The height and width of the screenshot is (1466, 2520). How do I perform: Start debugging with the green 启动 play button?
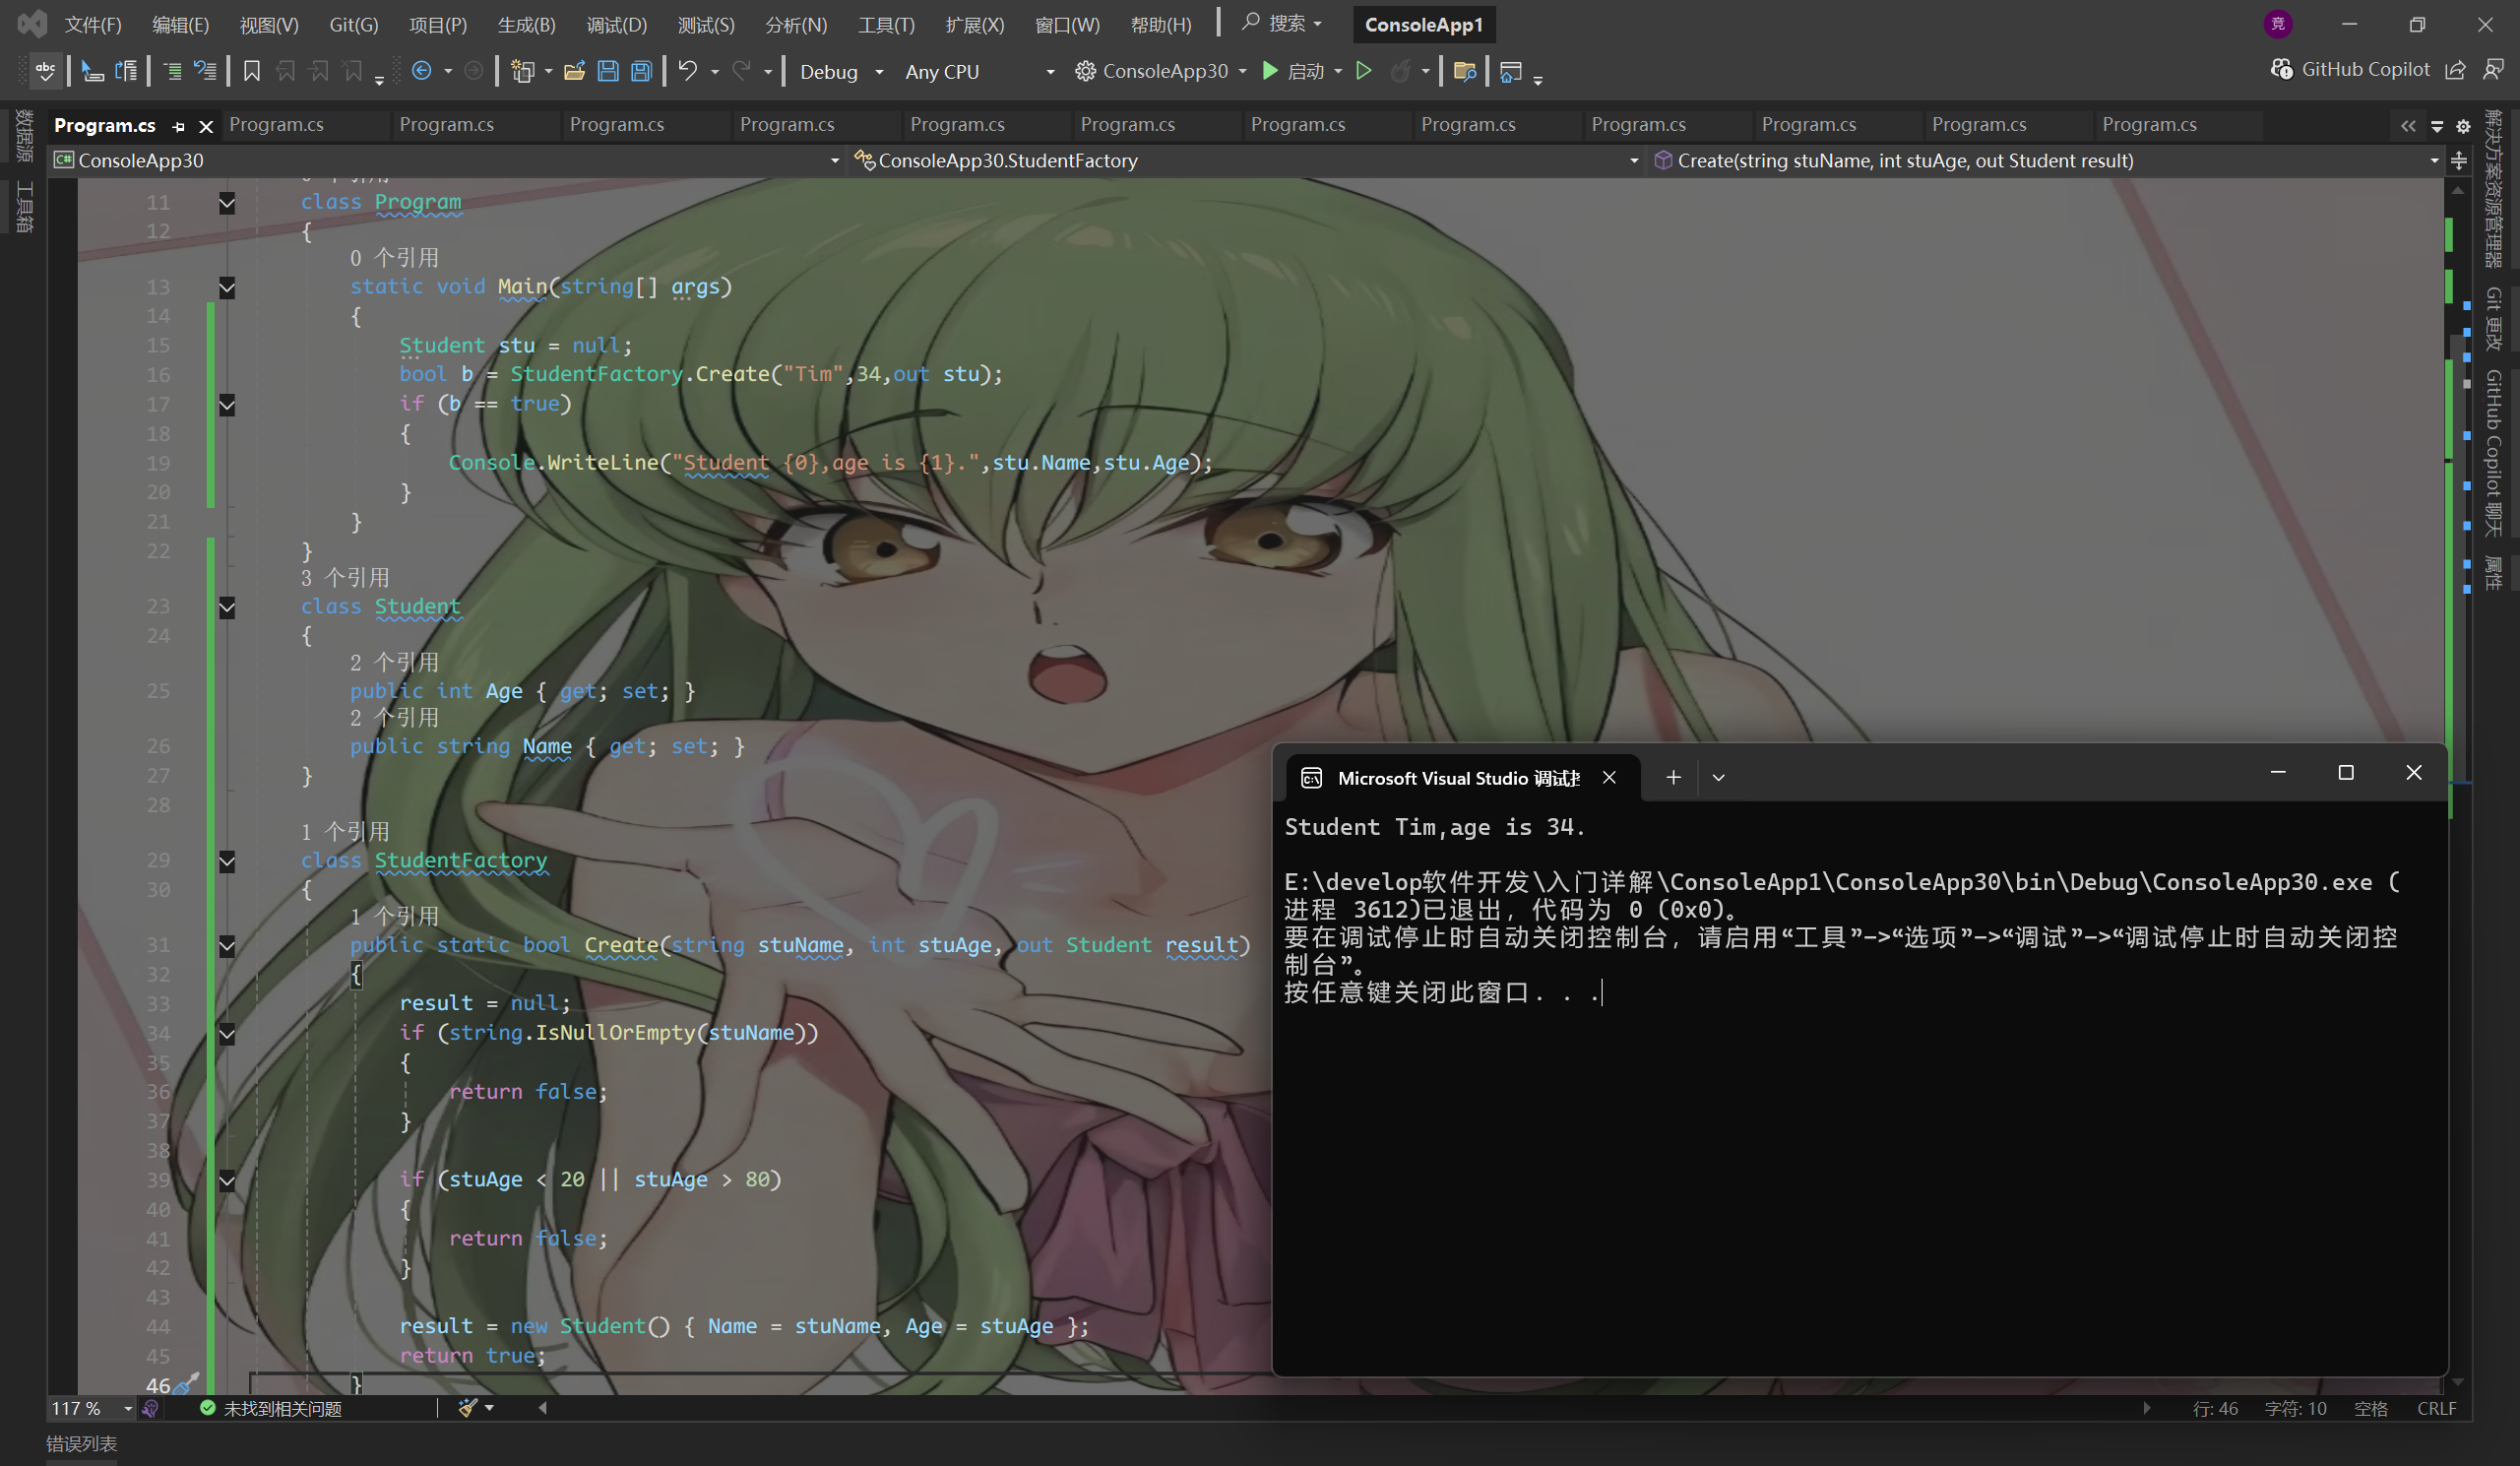point(1292,71)
